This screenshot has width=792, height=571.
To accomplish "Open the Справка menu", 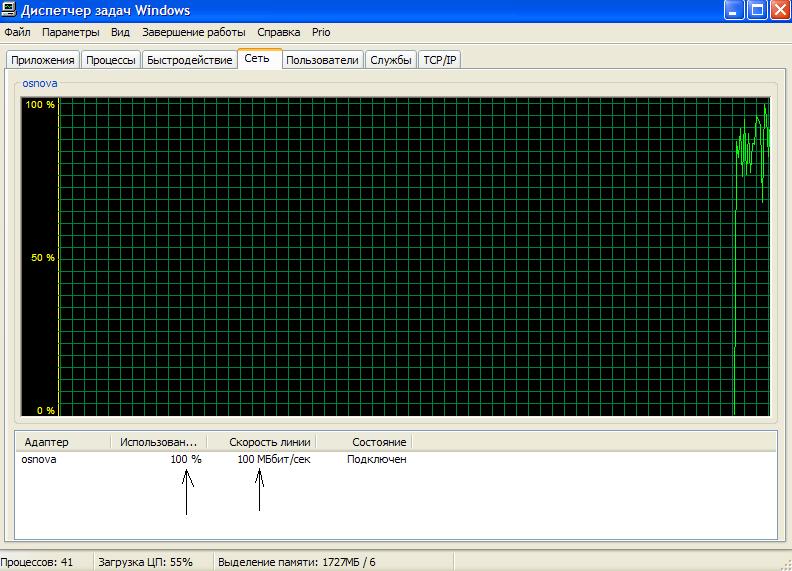I will click(278, 32).
